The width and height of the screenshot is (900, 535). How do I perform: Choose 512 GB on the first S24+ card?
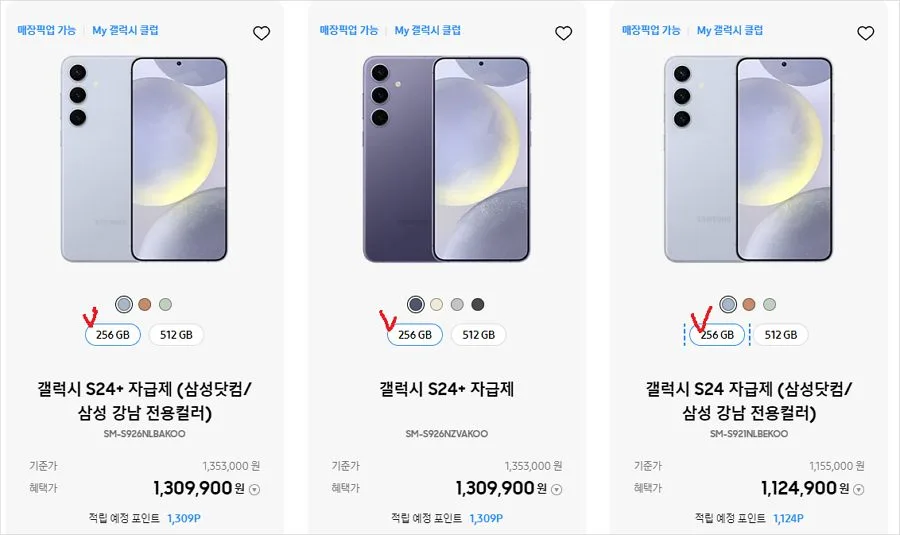(176, 335)
